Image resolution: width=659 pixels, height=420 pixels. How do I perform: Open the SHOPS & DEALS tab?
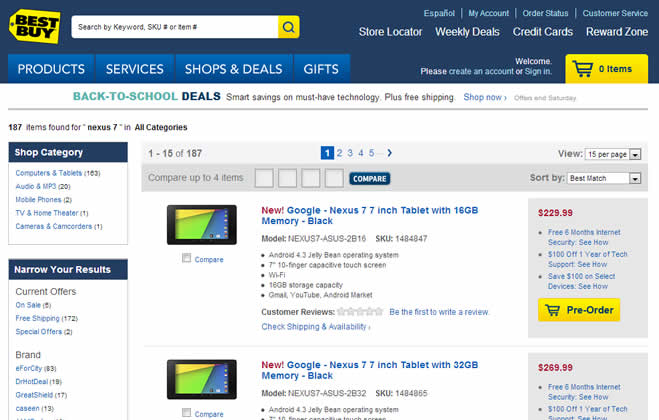click(234, 69)
